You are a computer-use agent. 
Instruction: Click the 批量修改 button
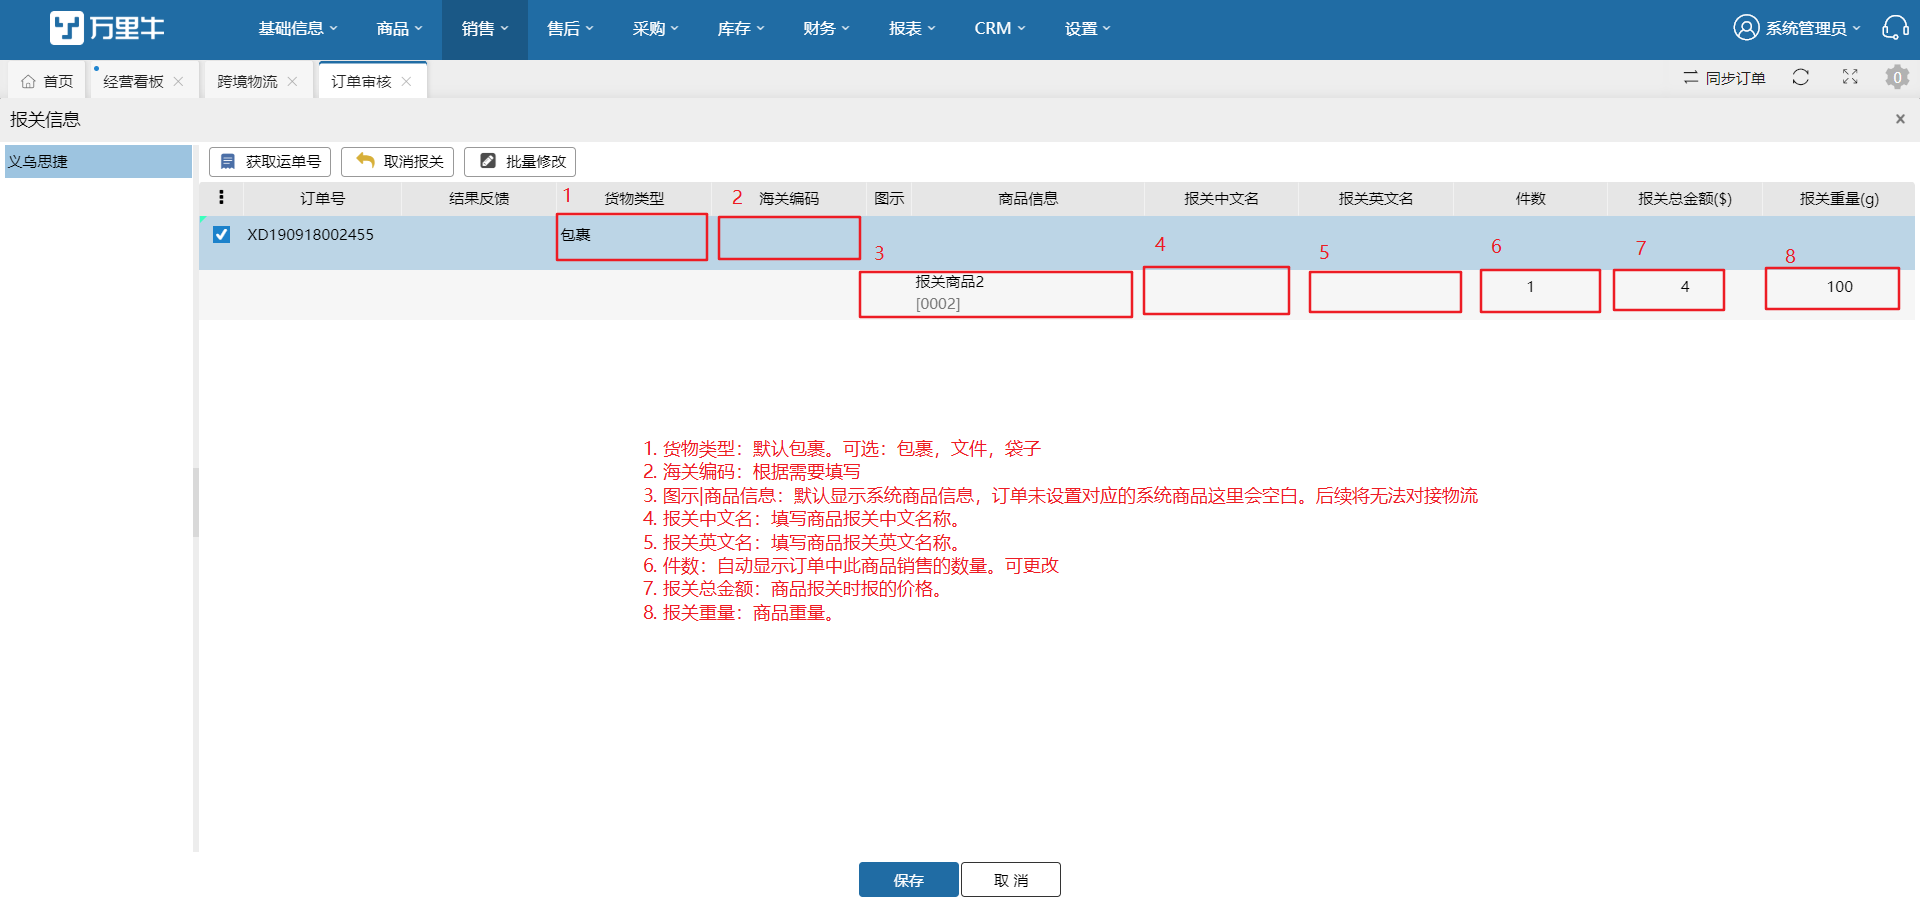click(x=520, y=162)
